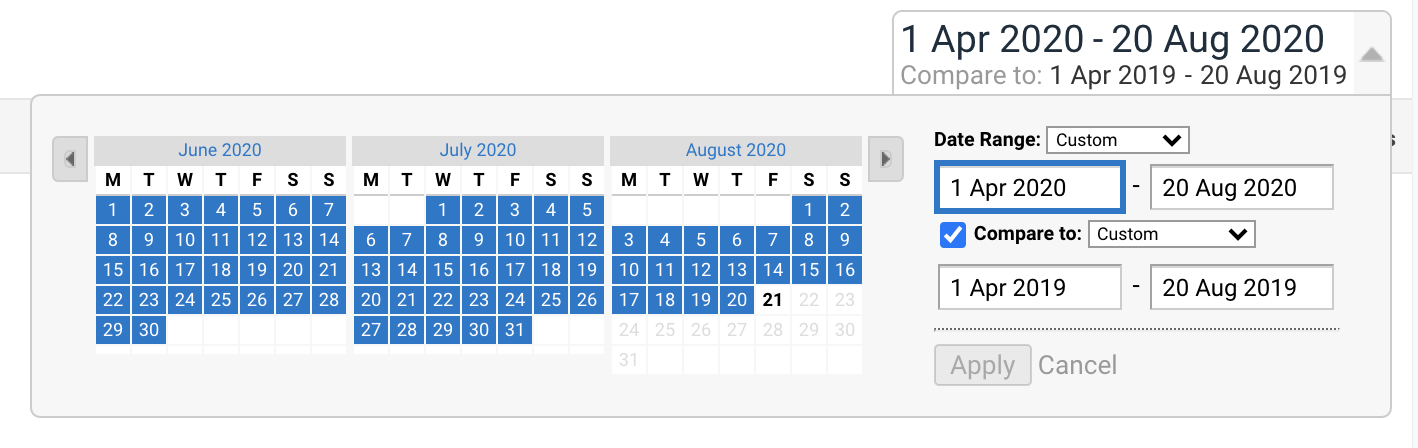This screenshot has height=448, width=1418.
Task: Collapse date picker using top-right triangle
Action: 1372,55
